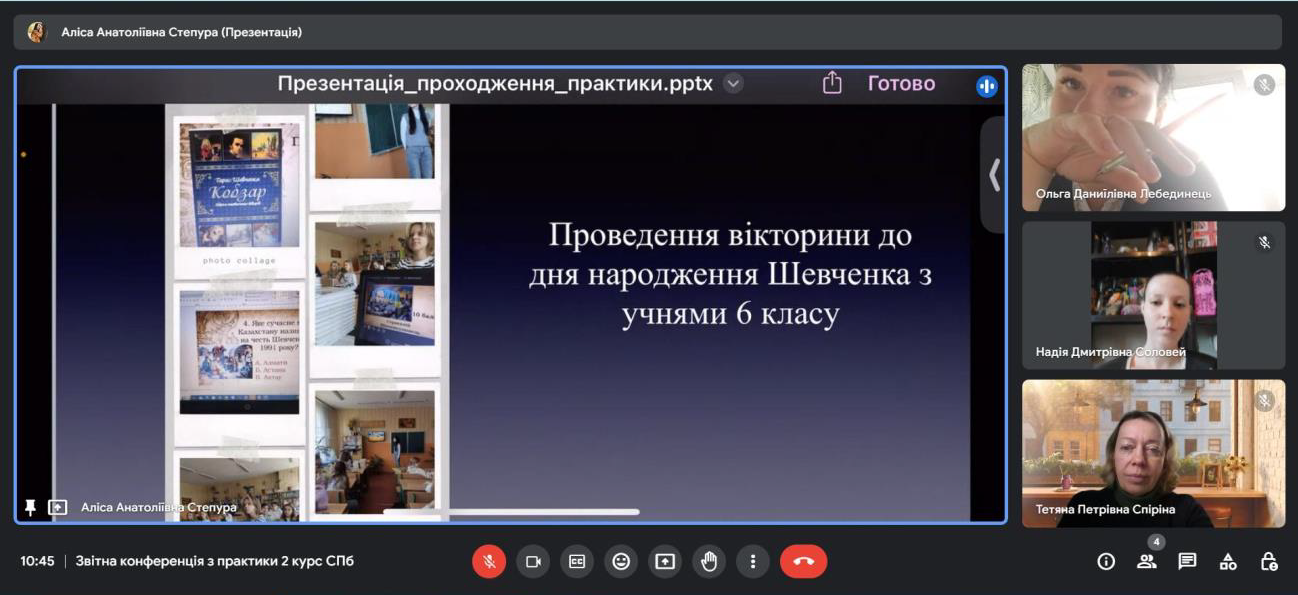Expand the file name dropdown chevron
The width and height of the screenshot is (1298, 595).
733,84
